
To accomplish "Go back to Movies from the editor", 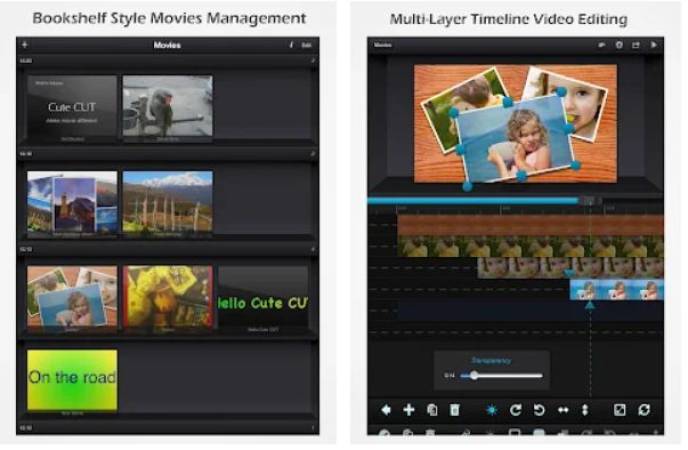I will [382, 45].
